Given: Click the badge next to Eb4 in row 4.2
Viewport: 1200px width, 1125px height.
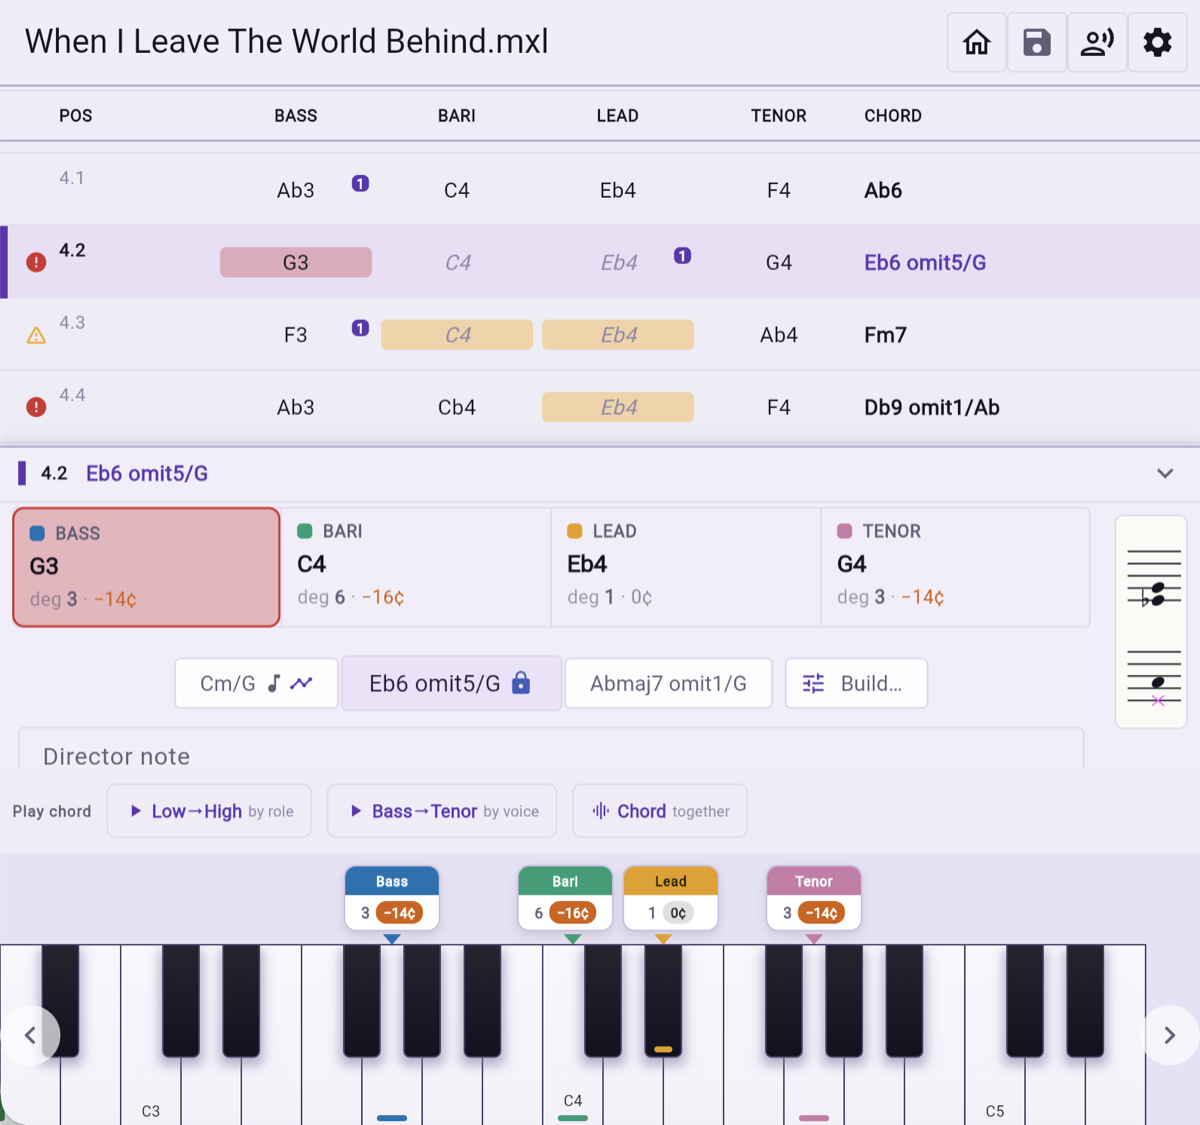Looking at the screenshot, I should [683, 256].
